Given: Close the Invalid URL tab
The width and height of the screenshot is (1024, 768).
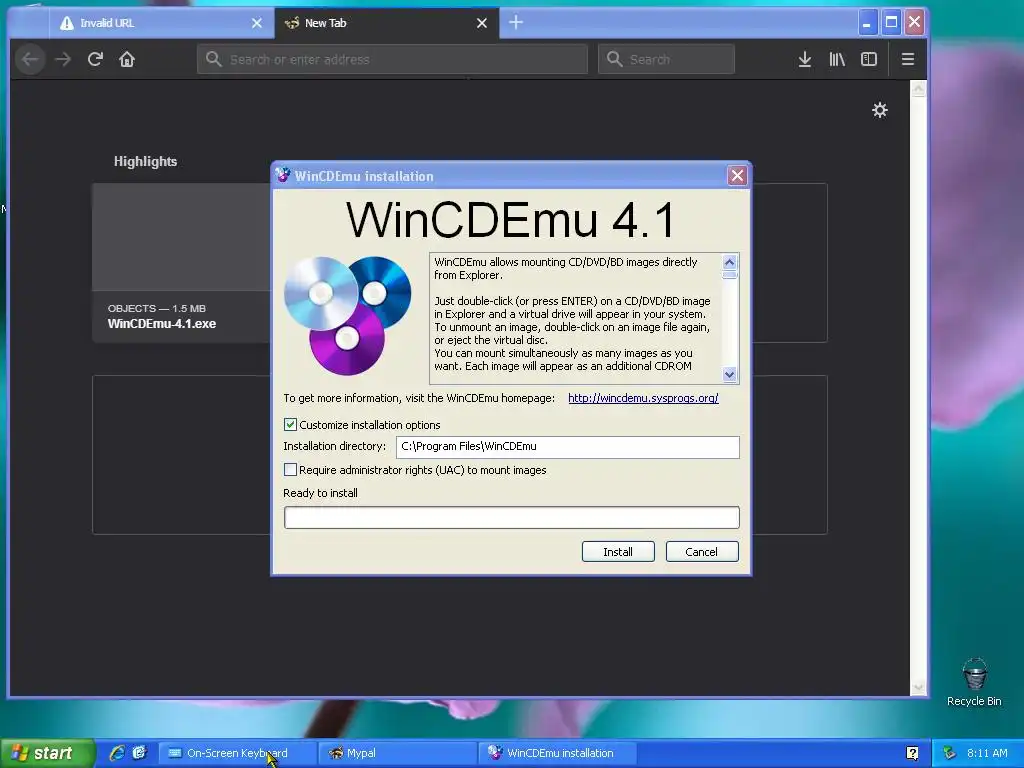Looking at the screenshot, I should pos(257,23).
